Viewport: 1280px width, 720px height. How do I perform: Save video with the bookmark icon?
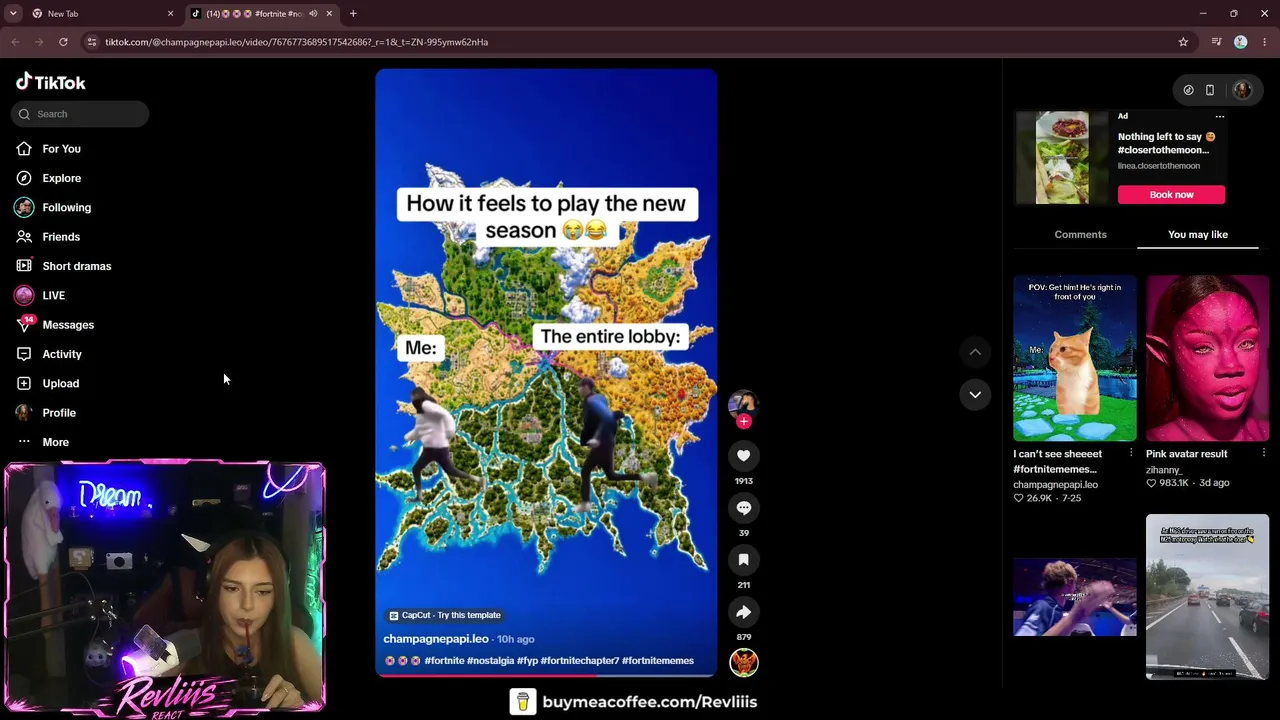click(x=743, y=560)
